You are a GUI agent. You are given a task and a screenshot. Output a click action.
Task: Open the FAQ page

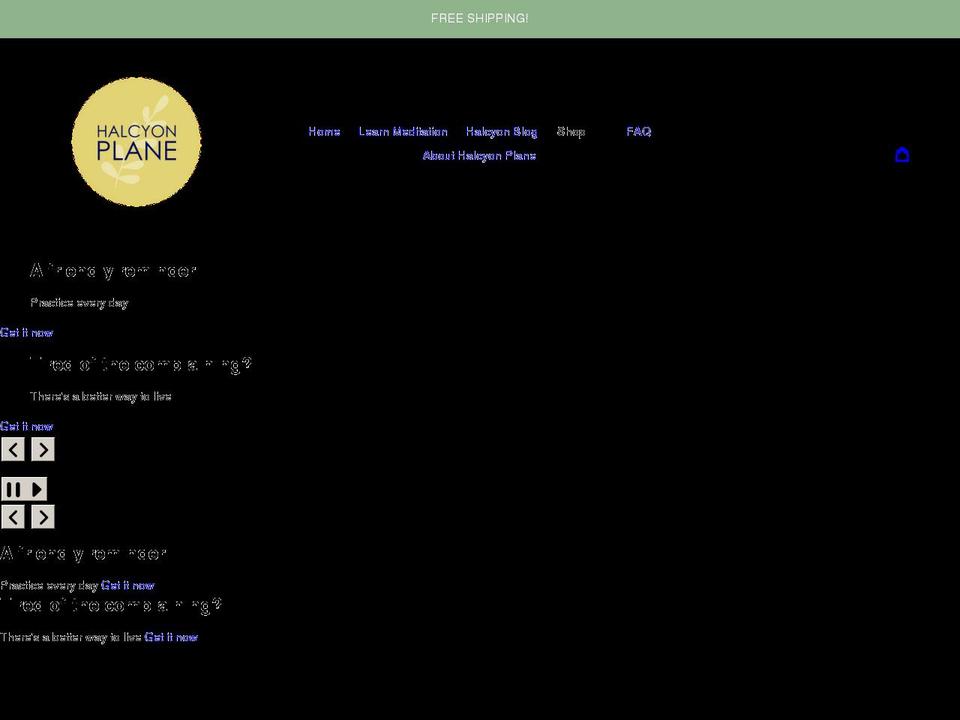(638, 131)
